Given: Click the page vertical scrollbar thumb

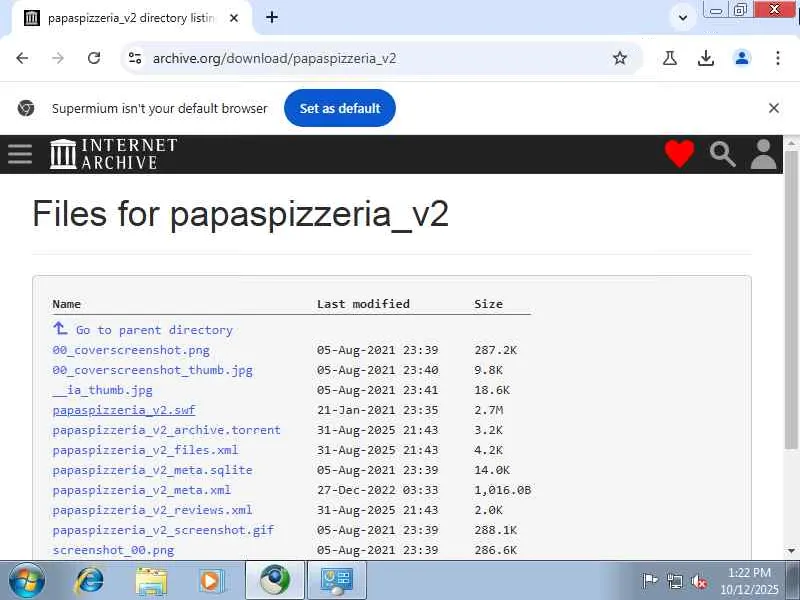Looking at the screenshot, I should pyautogui.click(x=791, y=300).
